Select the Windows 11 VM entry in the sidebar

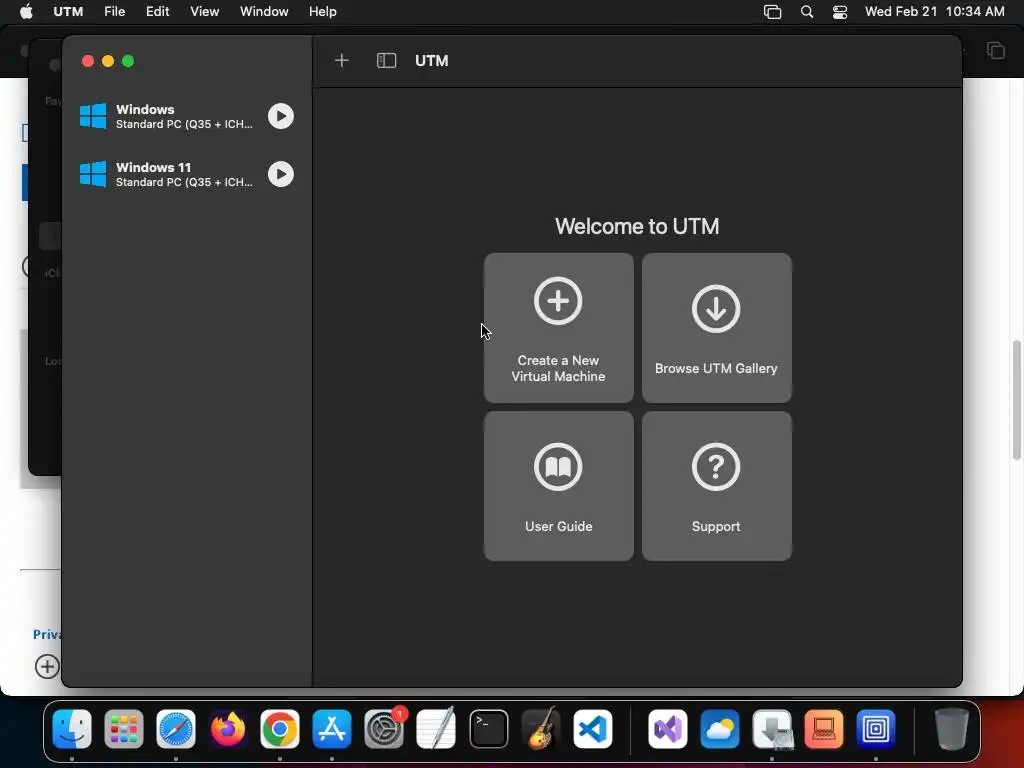click(x=186, y=174)
